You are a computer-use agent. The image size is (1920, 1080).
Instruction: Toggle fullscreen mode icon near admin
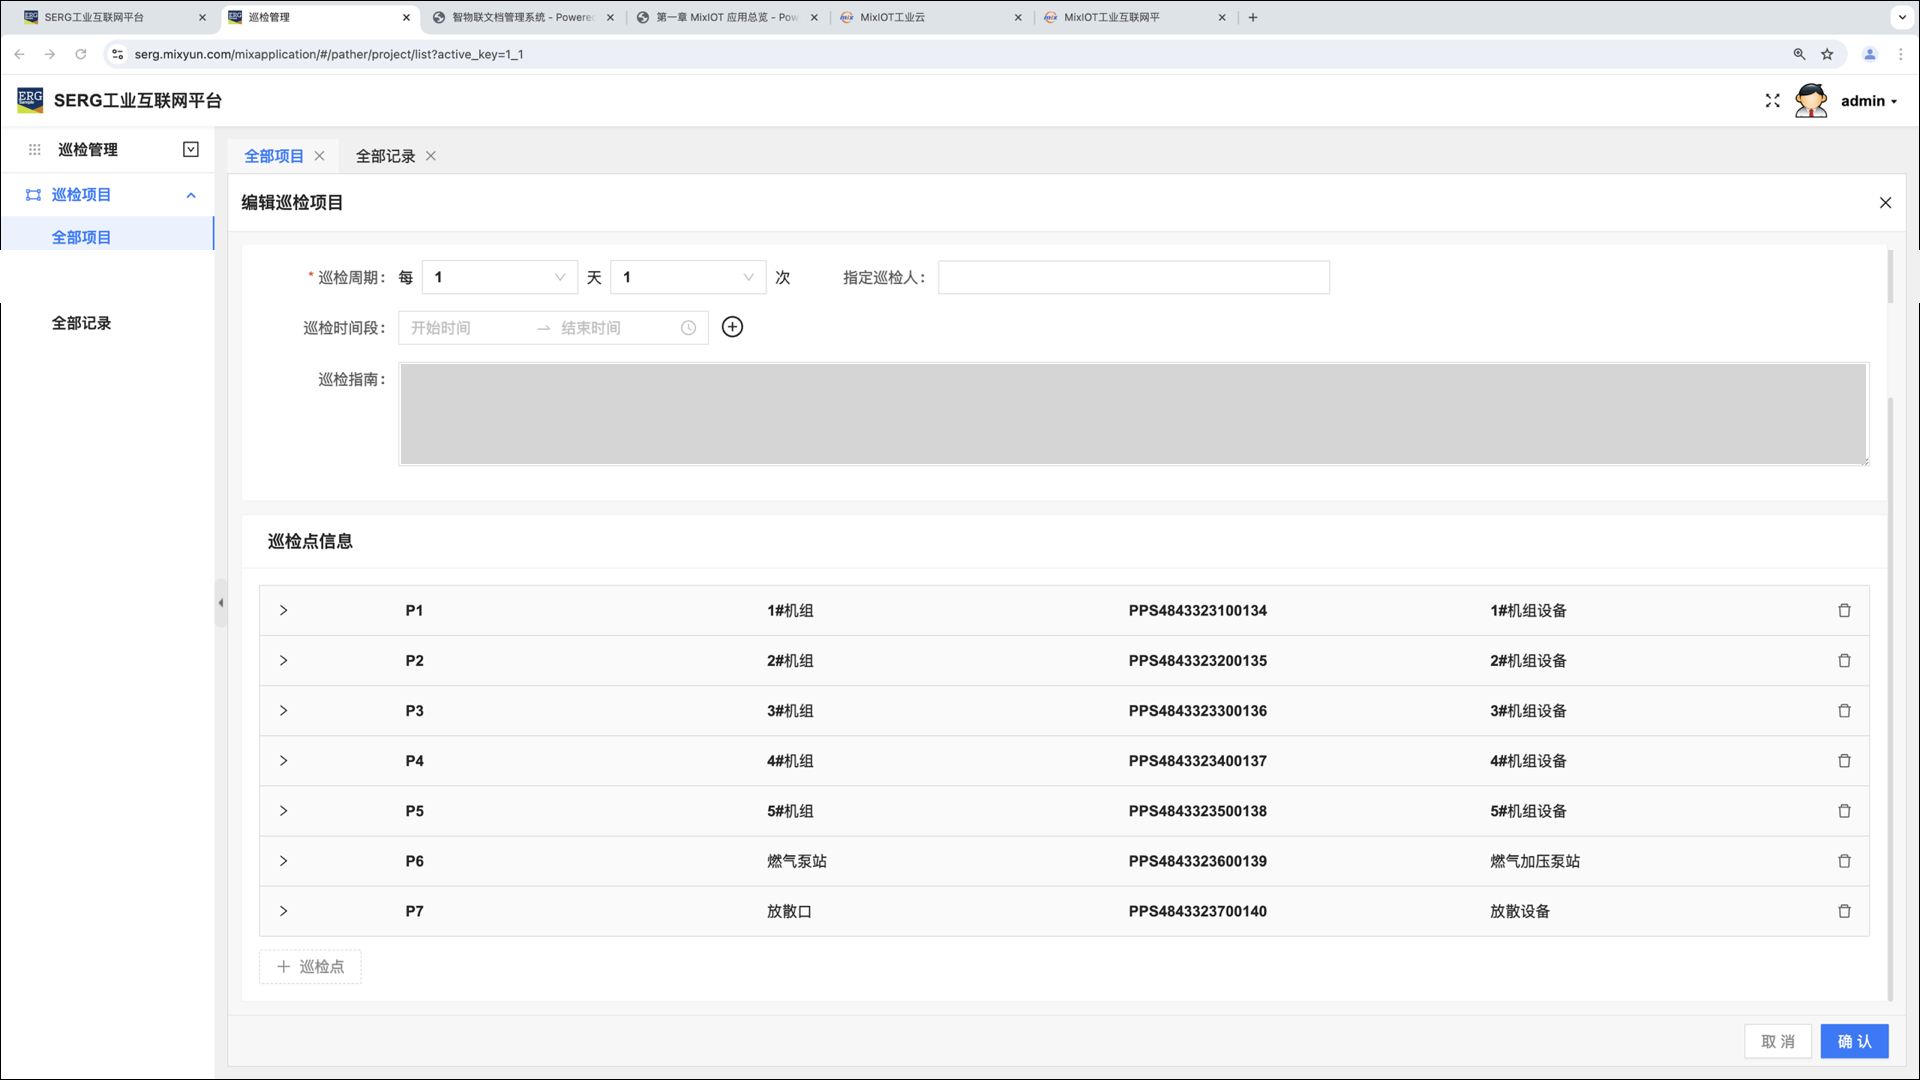[1772, 101]
